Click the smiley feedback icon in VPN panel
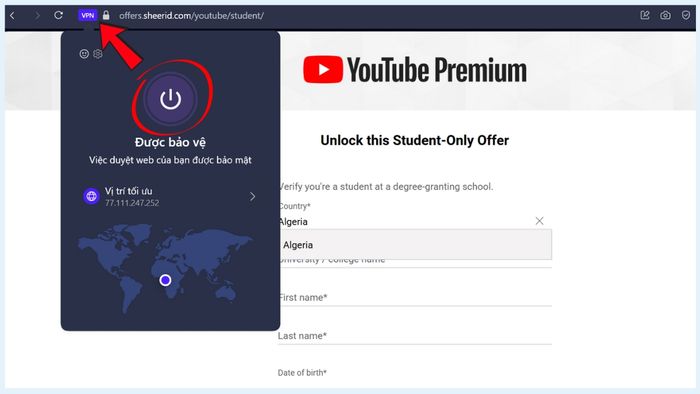Screen dimensions: 700x394 pyautogui.click(x=84, y=54)
